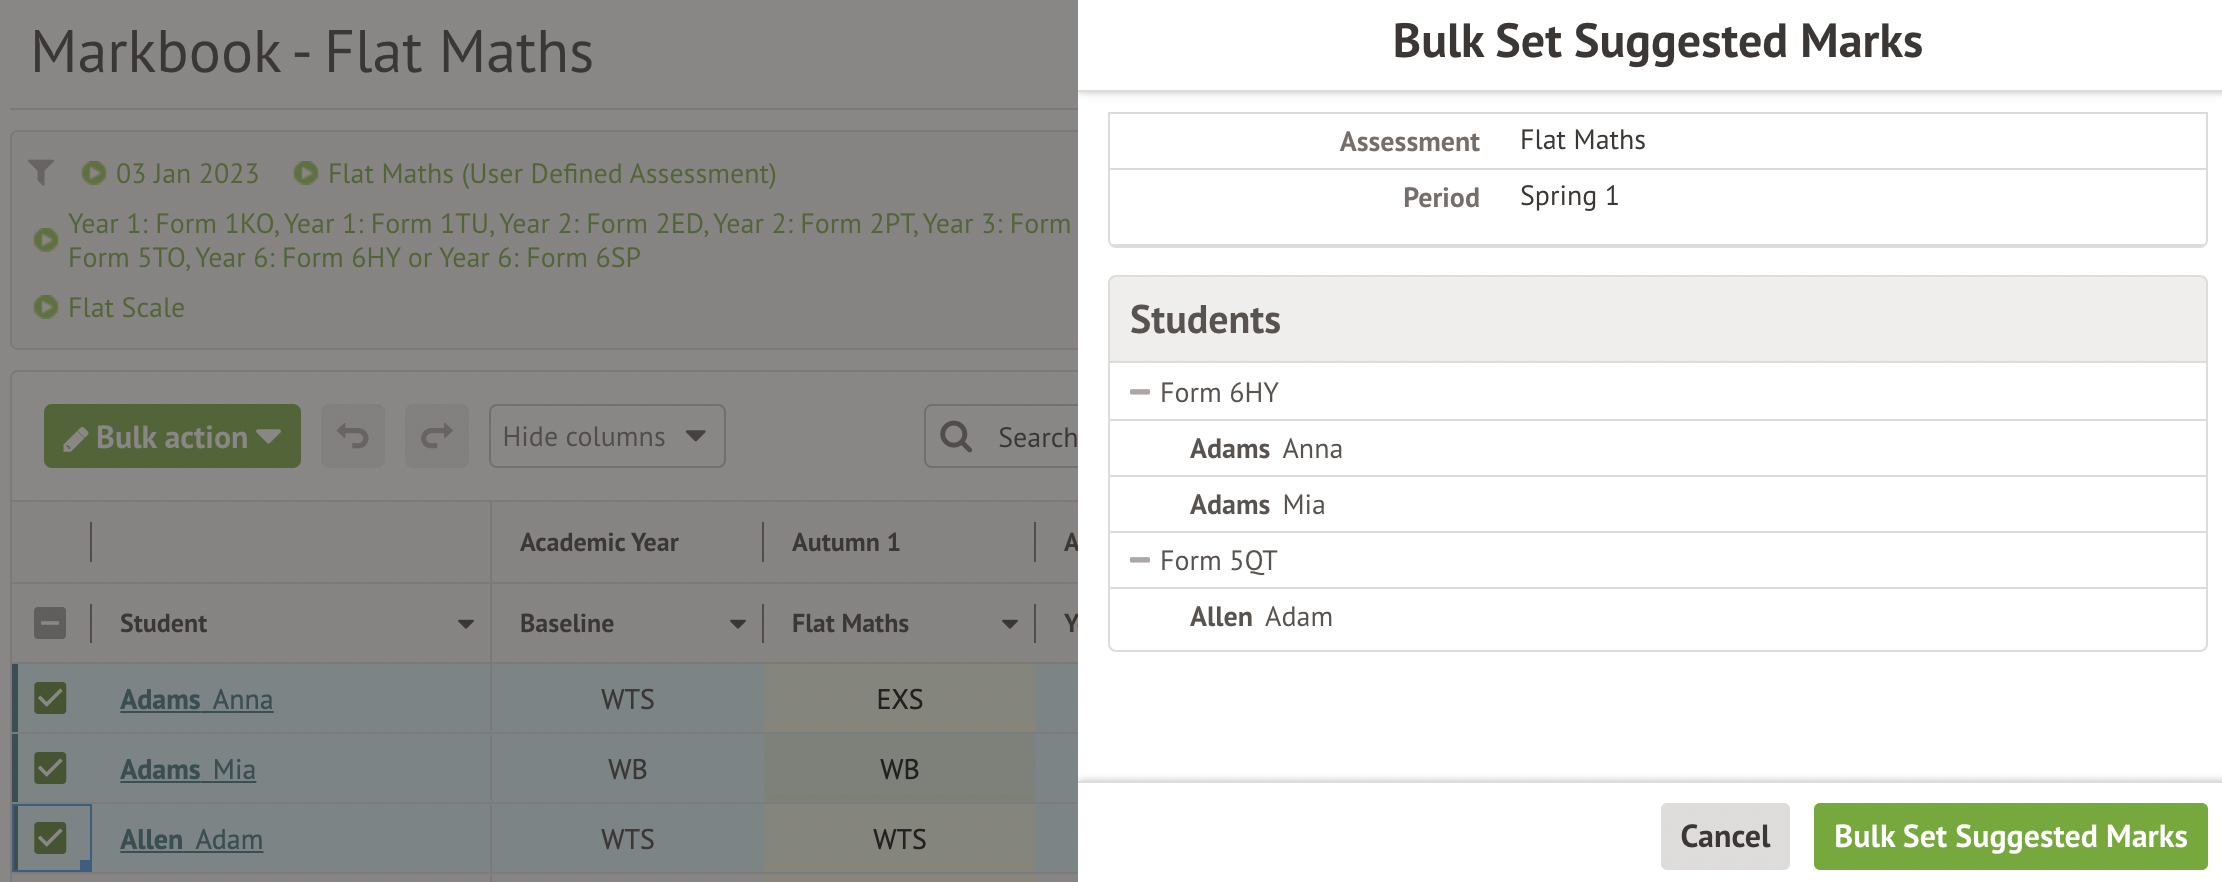Collapse the Form 6HY student group
The image size is (2222, 882).
(1139, 392)
